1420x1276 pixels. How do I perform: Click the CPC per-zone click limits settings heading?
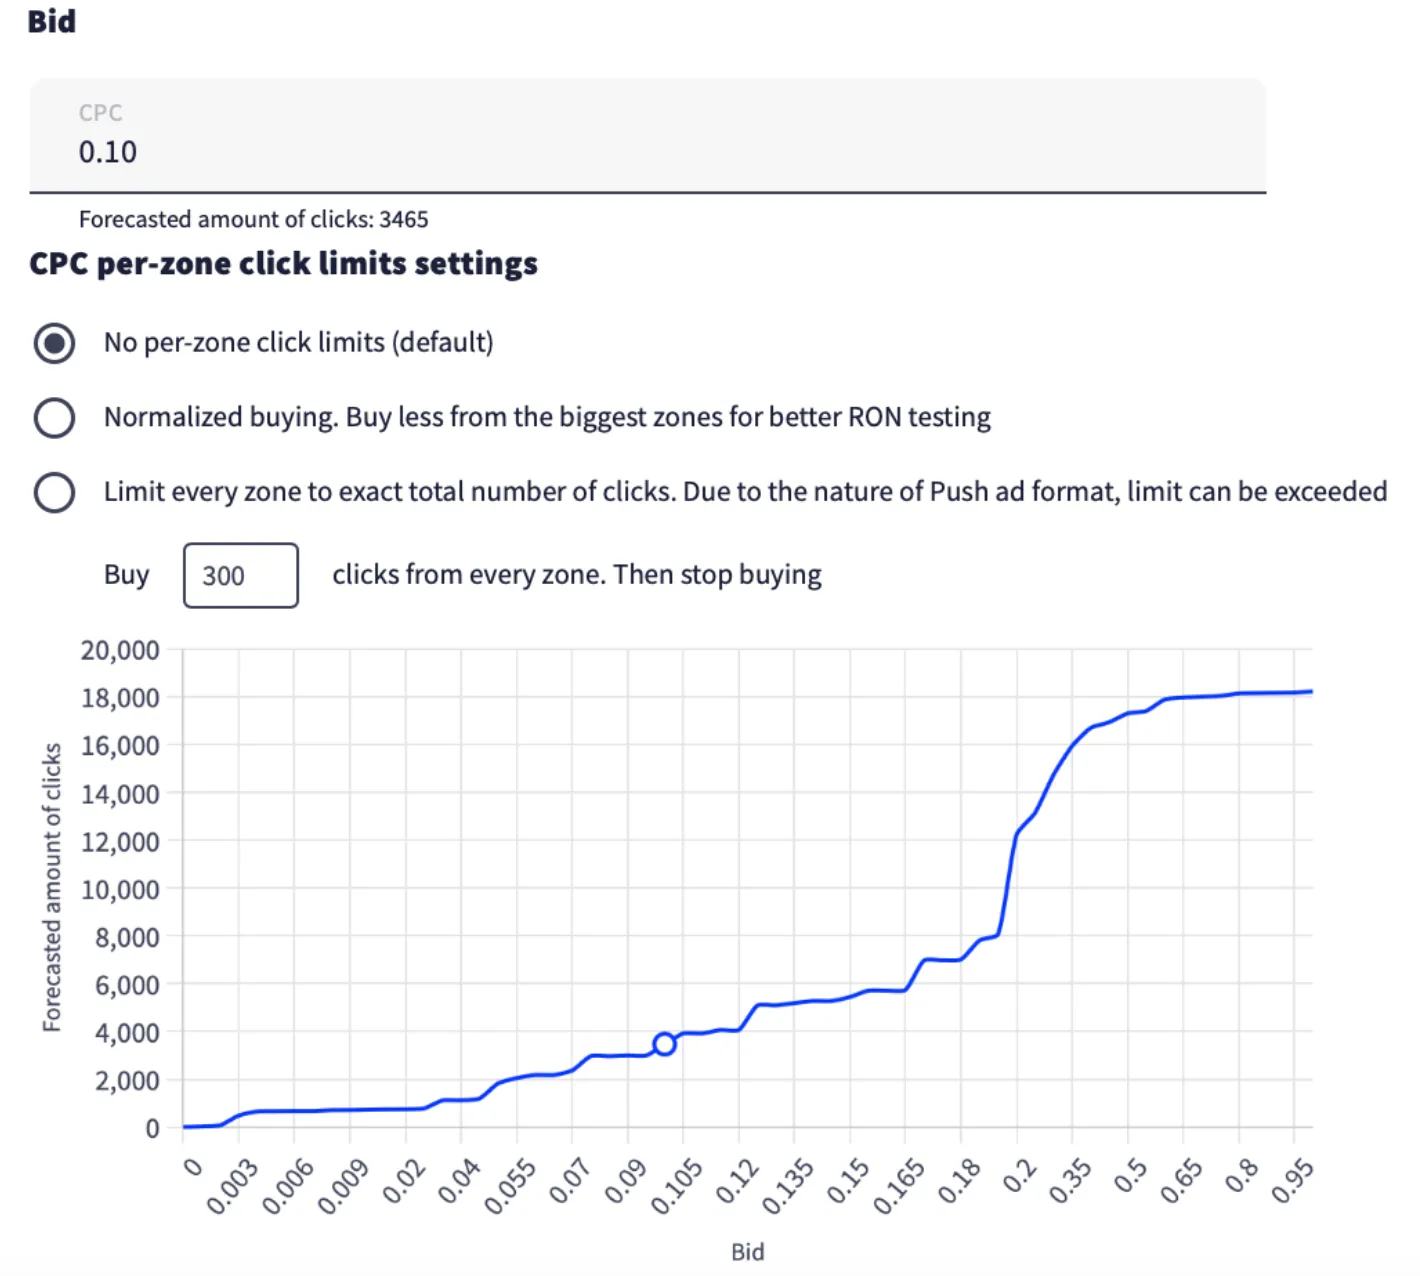click(283, 264)
